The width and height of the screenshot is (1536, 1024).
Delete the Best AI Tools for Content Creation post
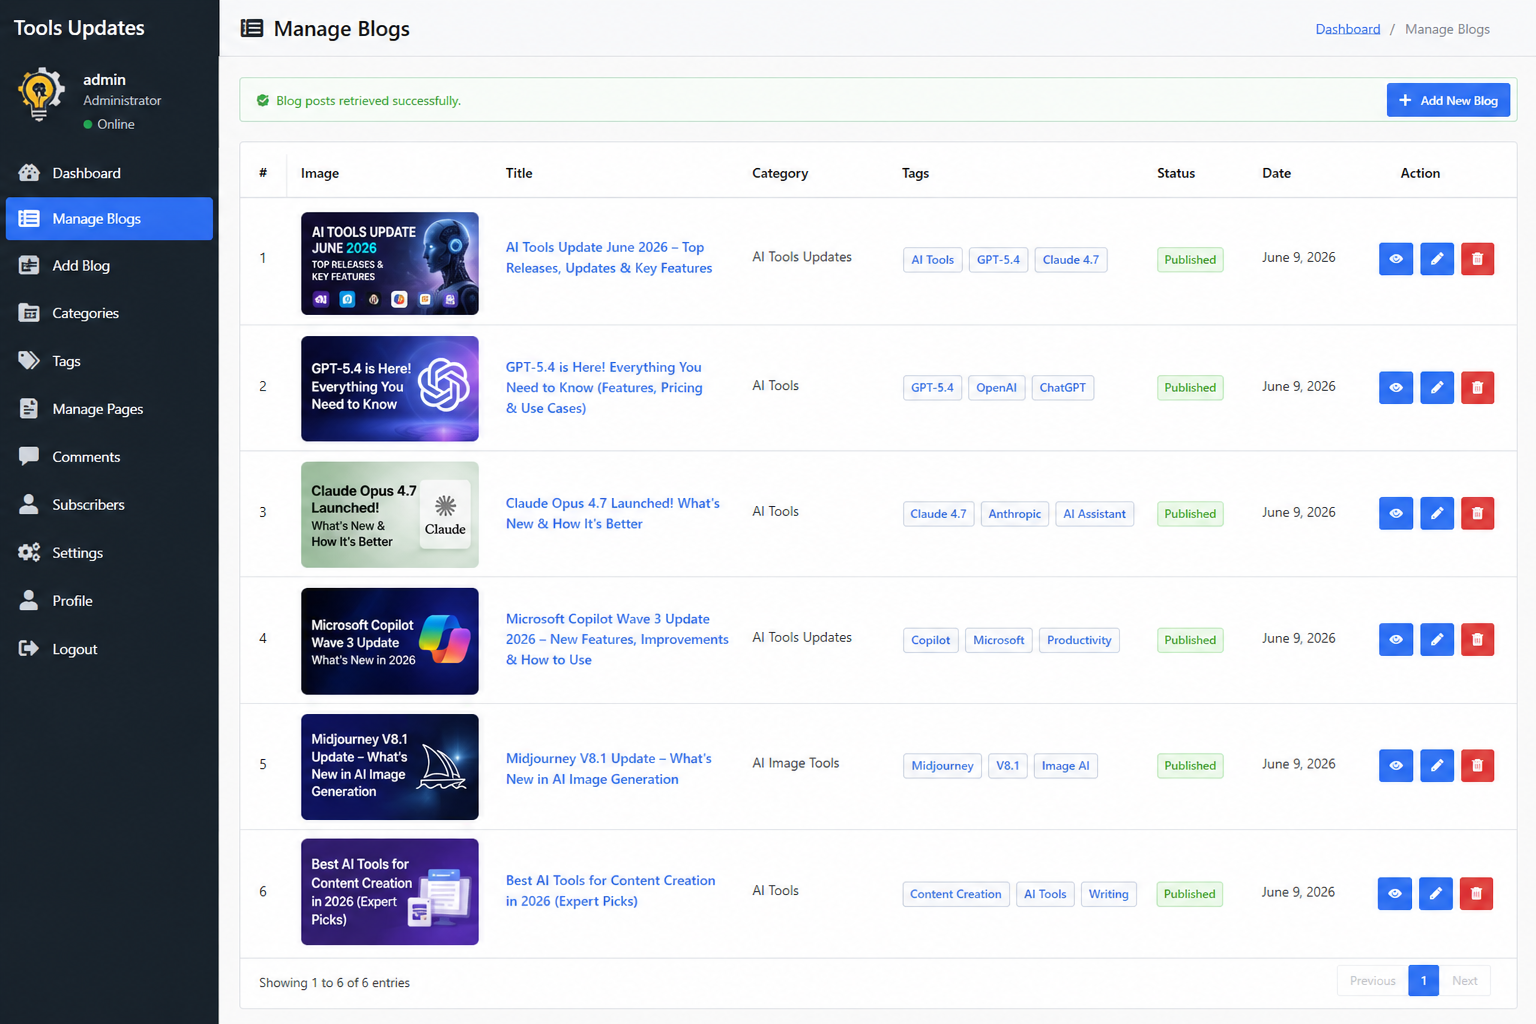pyautogui.click(x=1476, y=893)
